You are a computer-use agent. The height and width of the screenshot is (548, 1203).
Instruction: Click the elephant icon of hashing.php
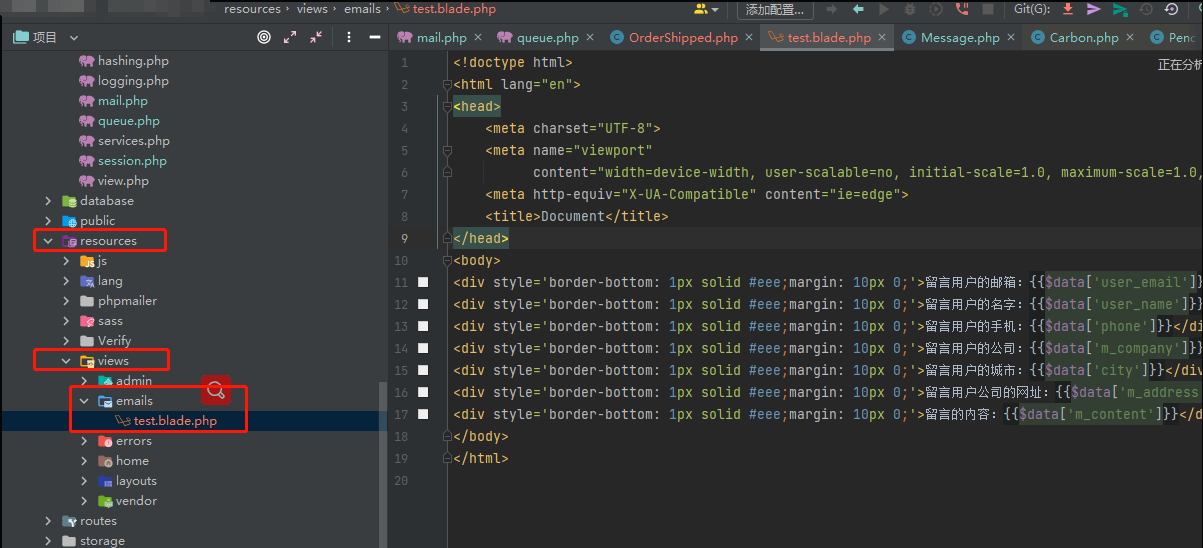(x=87, y=61)
